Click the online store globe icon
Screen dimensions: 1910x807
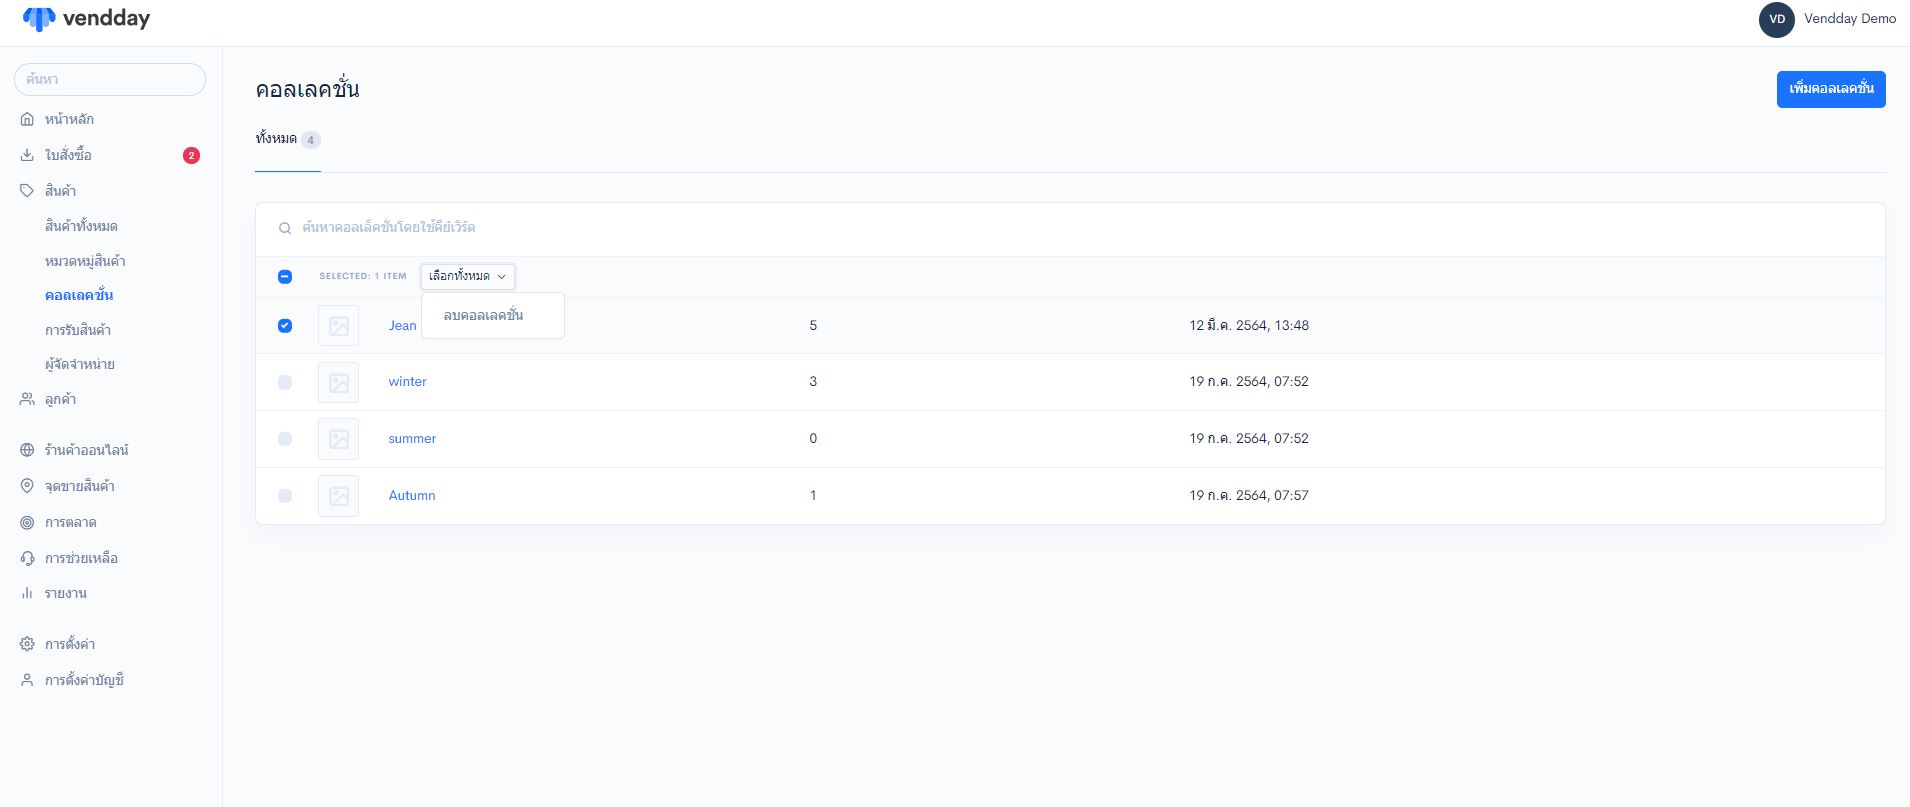[x=27, y=450]
